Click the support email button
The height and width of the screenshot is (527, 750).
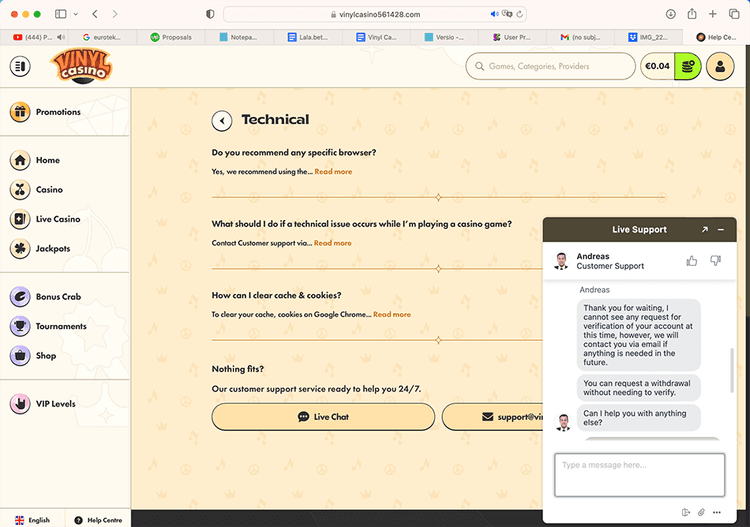click(x=493, y=417)
